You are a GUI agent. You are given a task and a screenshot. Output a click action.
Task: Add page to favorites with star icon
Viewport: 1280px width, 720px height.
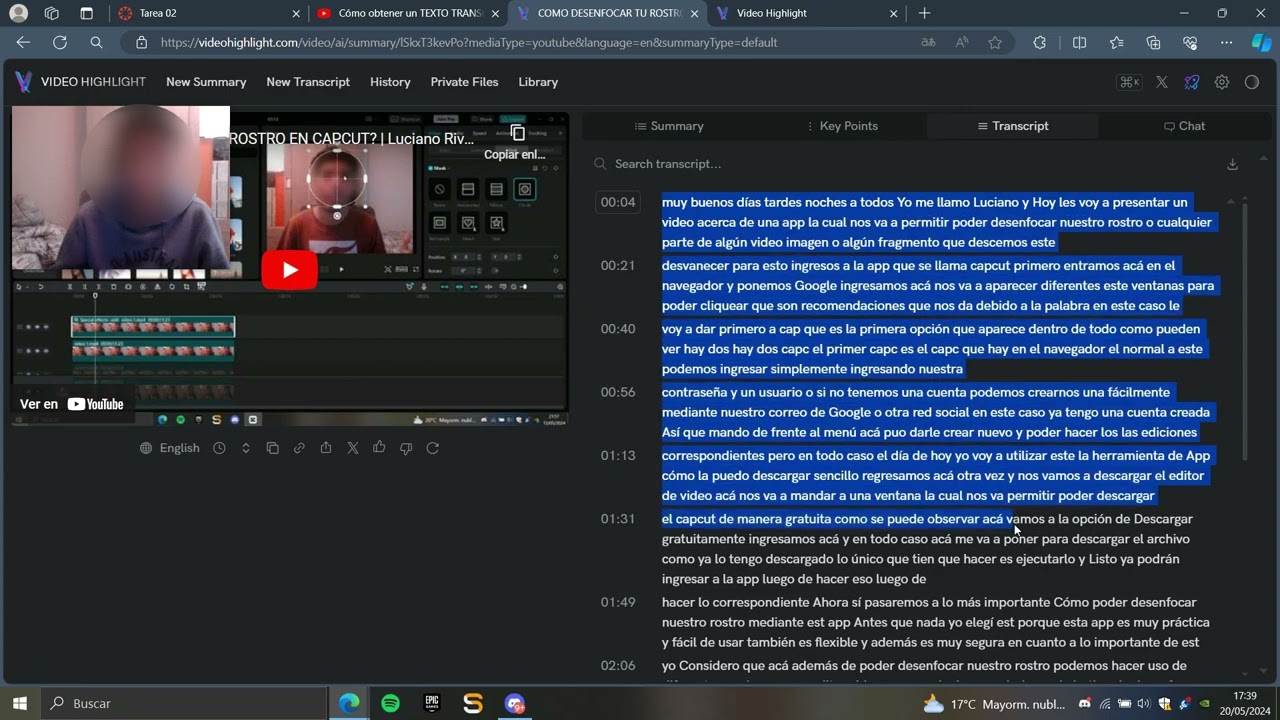(995, 43)
